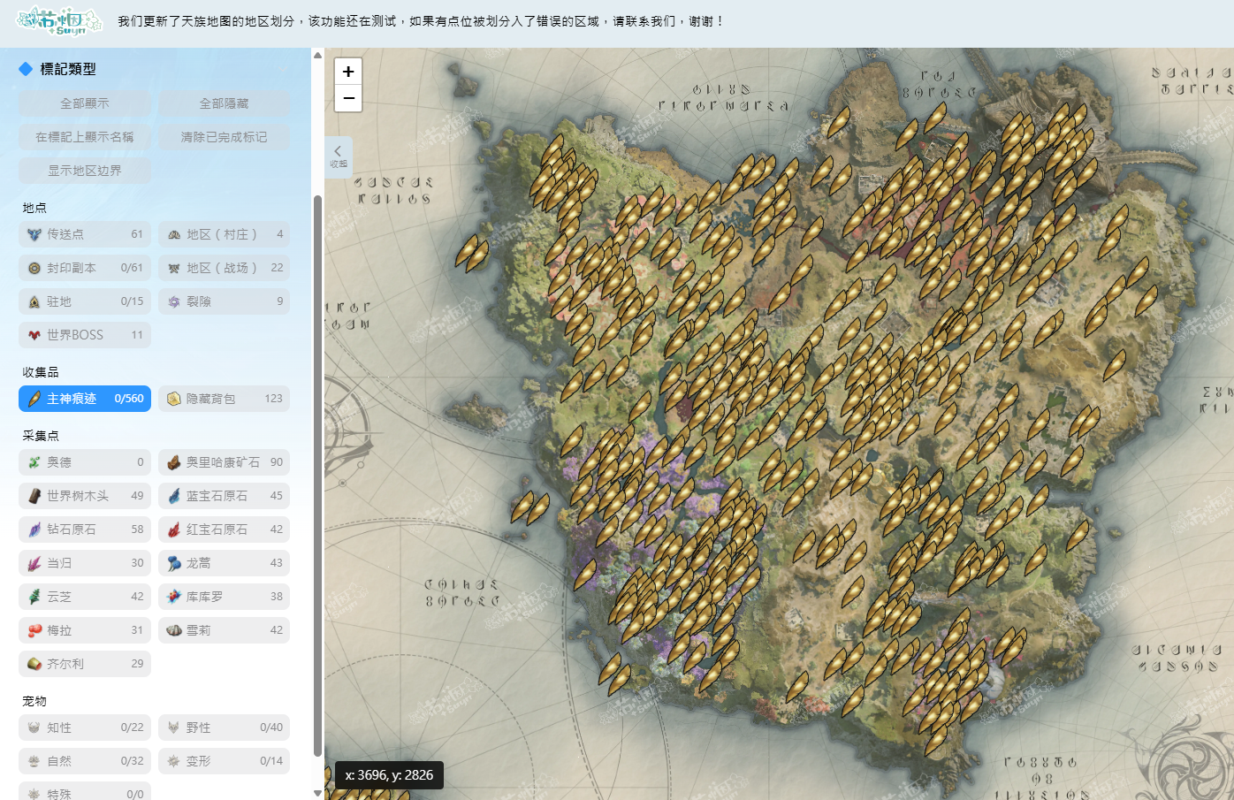Switch to 地区（战场）battlefield areas
This screenshot has width=1234, height=800.
coord(223,267)
